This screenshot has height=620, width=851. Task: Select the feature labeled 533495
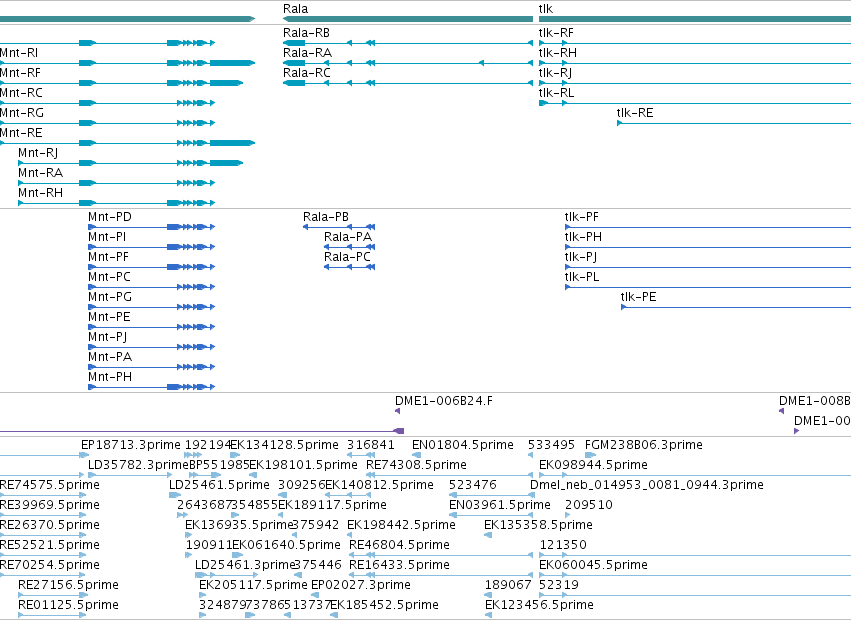[551, 445]
